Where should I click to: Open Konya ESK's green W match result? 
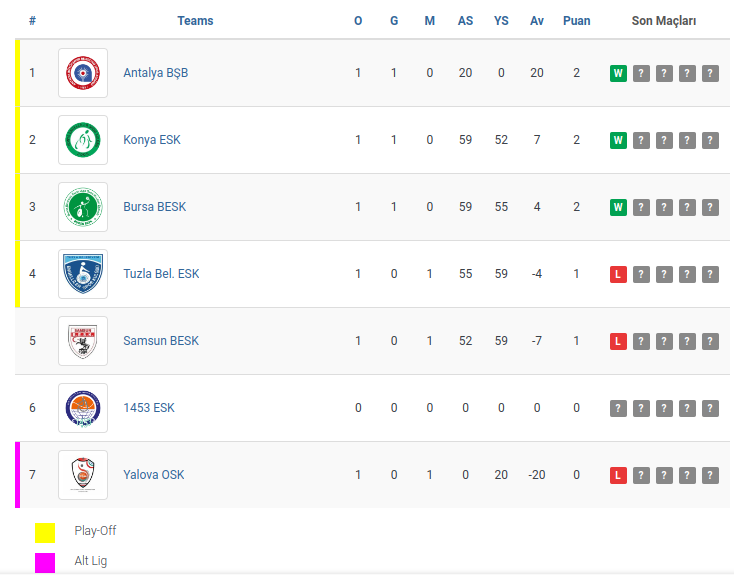click(x=618, y=140)
